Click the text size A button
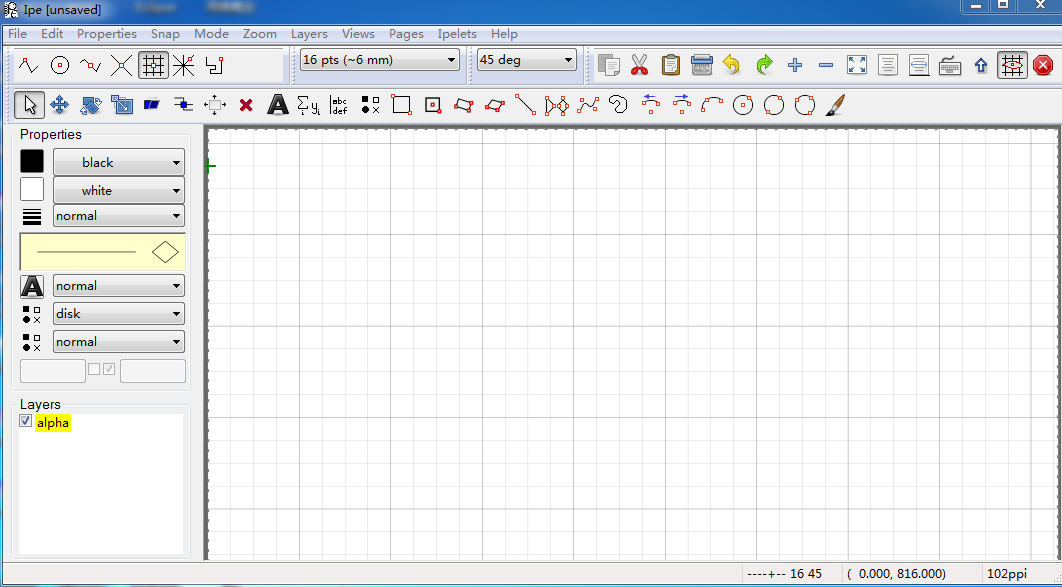 click(32, 286)
